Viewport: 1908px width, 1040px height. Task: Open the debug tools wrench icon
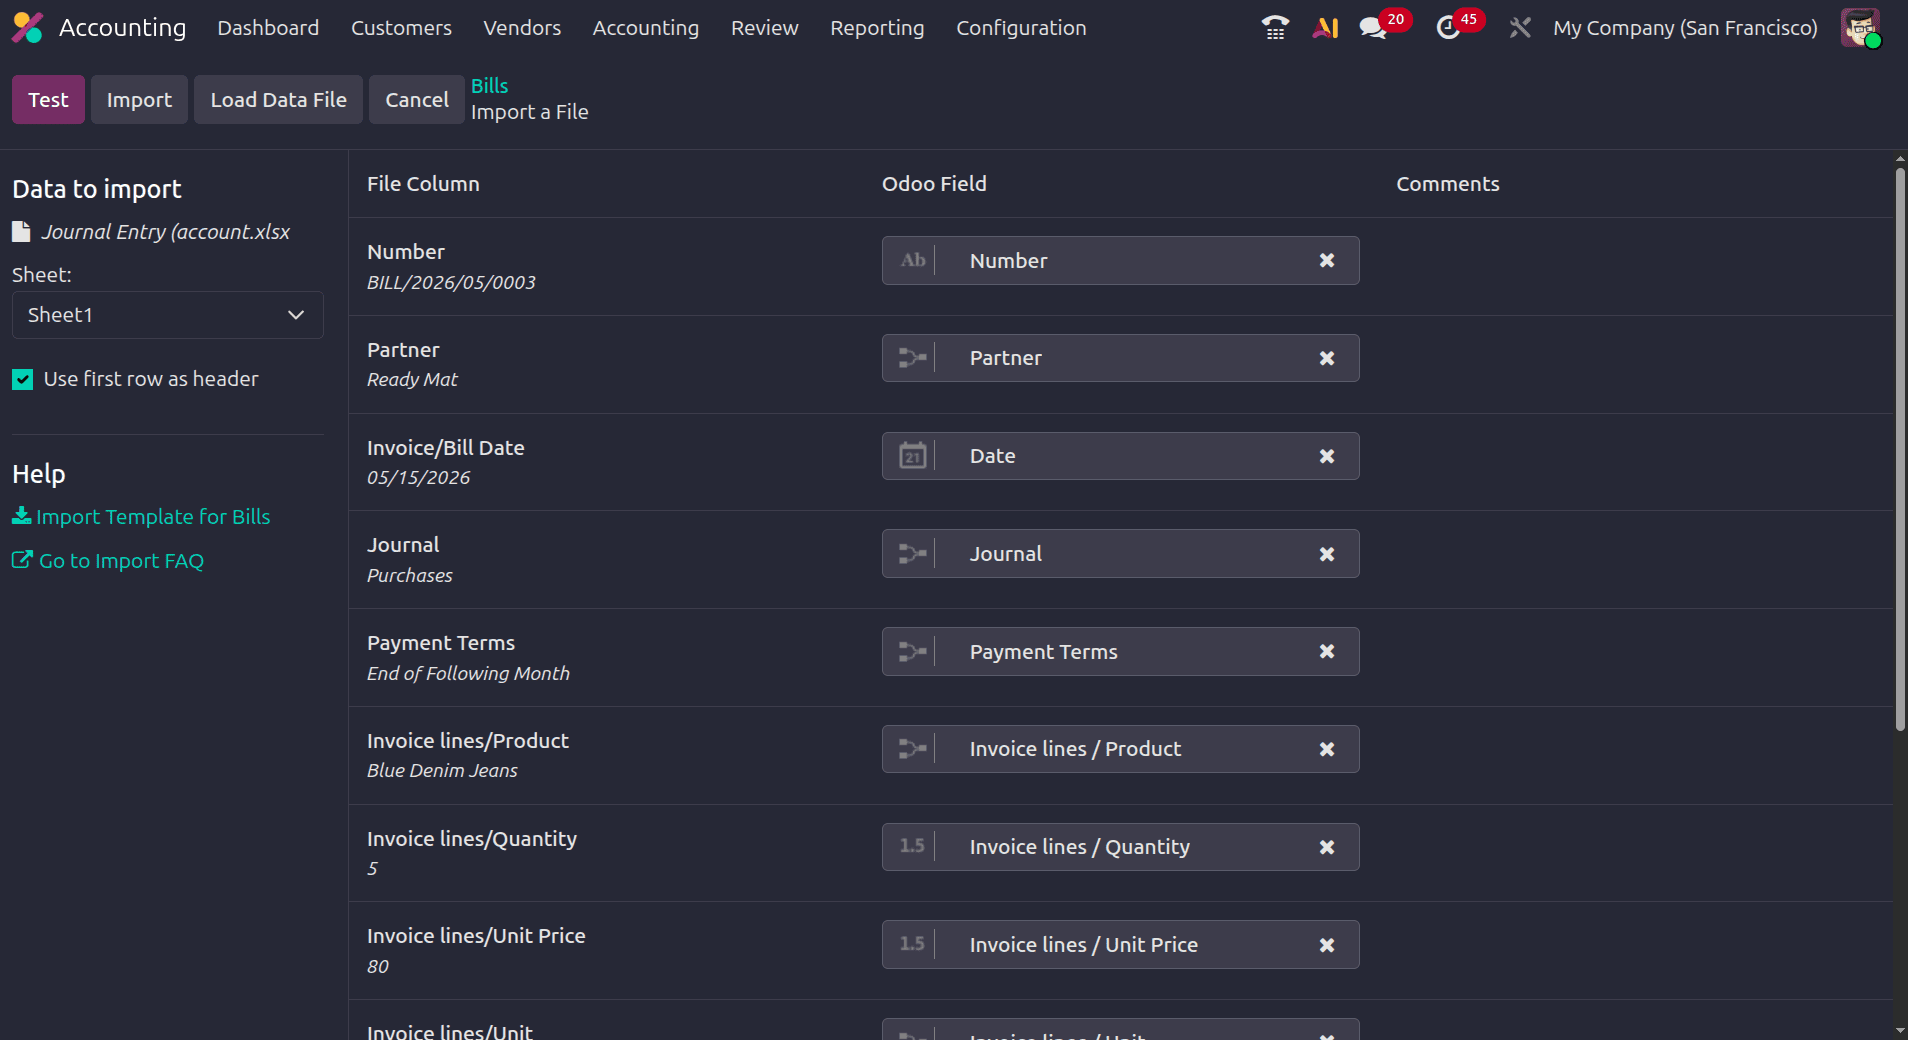(x=1520, y=28)
